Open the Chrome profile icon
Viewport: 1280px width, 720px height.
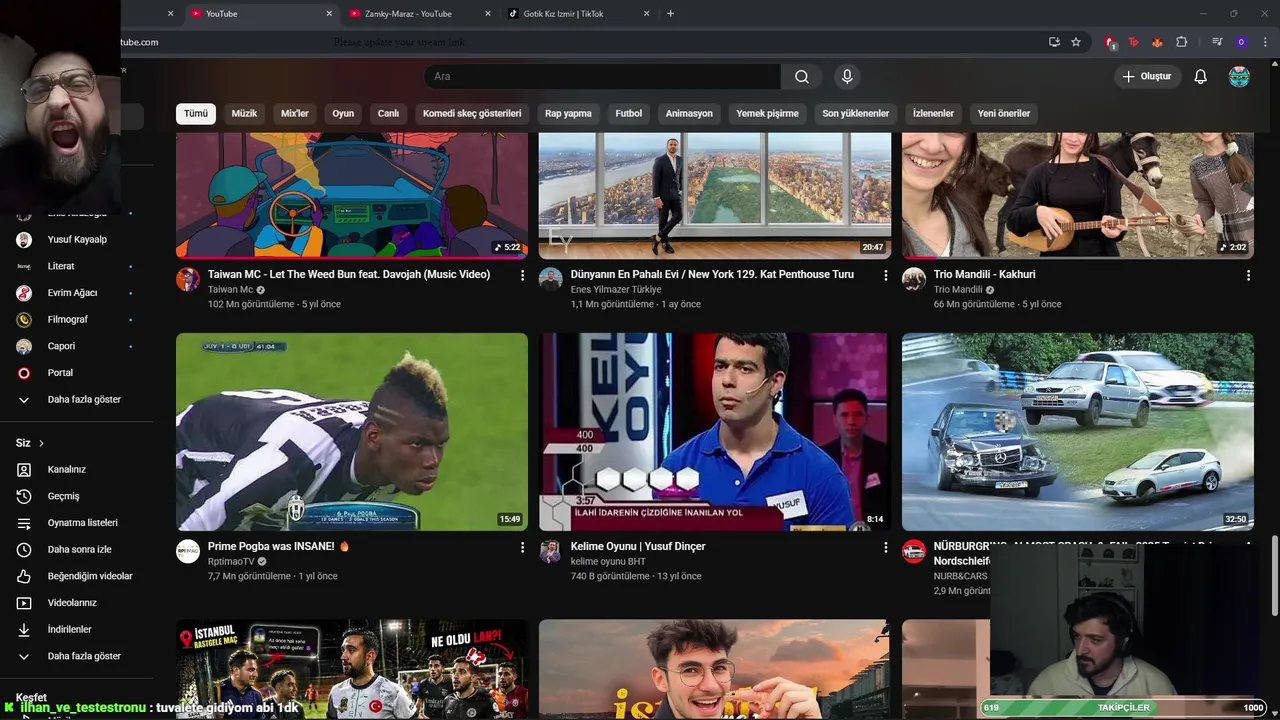pyautogui.click(x=1241, y=42)
